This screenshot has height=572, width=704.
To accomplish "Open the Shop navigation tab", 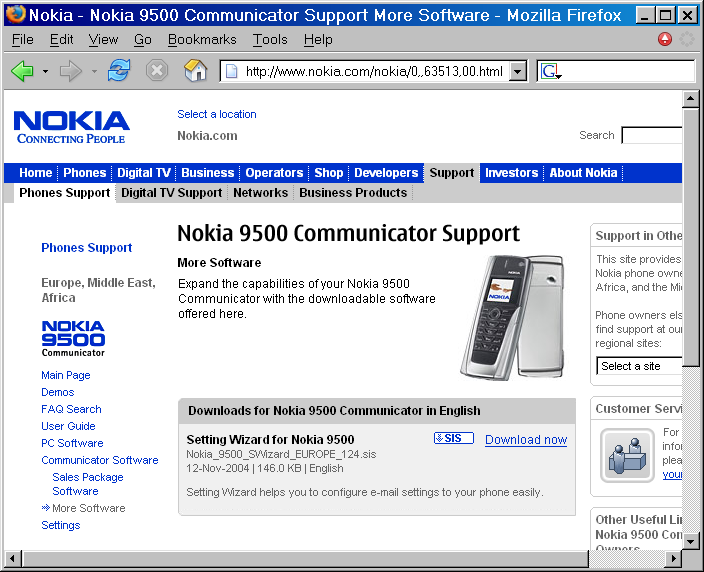I will 329,173.
